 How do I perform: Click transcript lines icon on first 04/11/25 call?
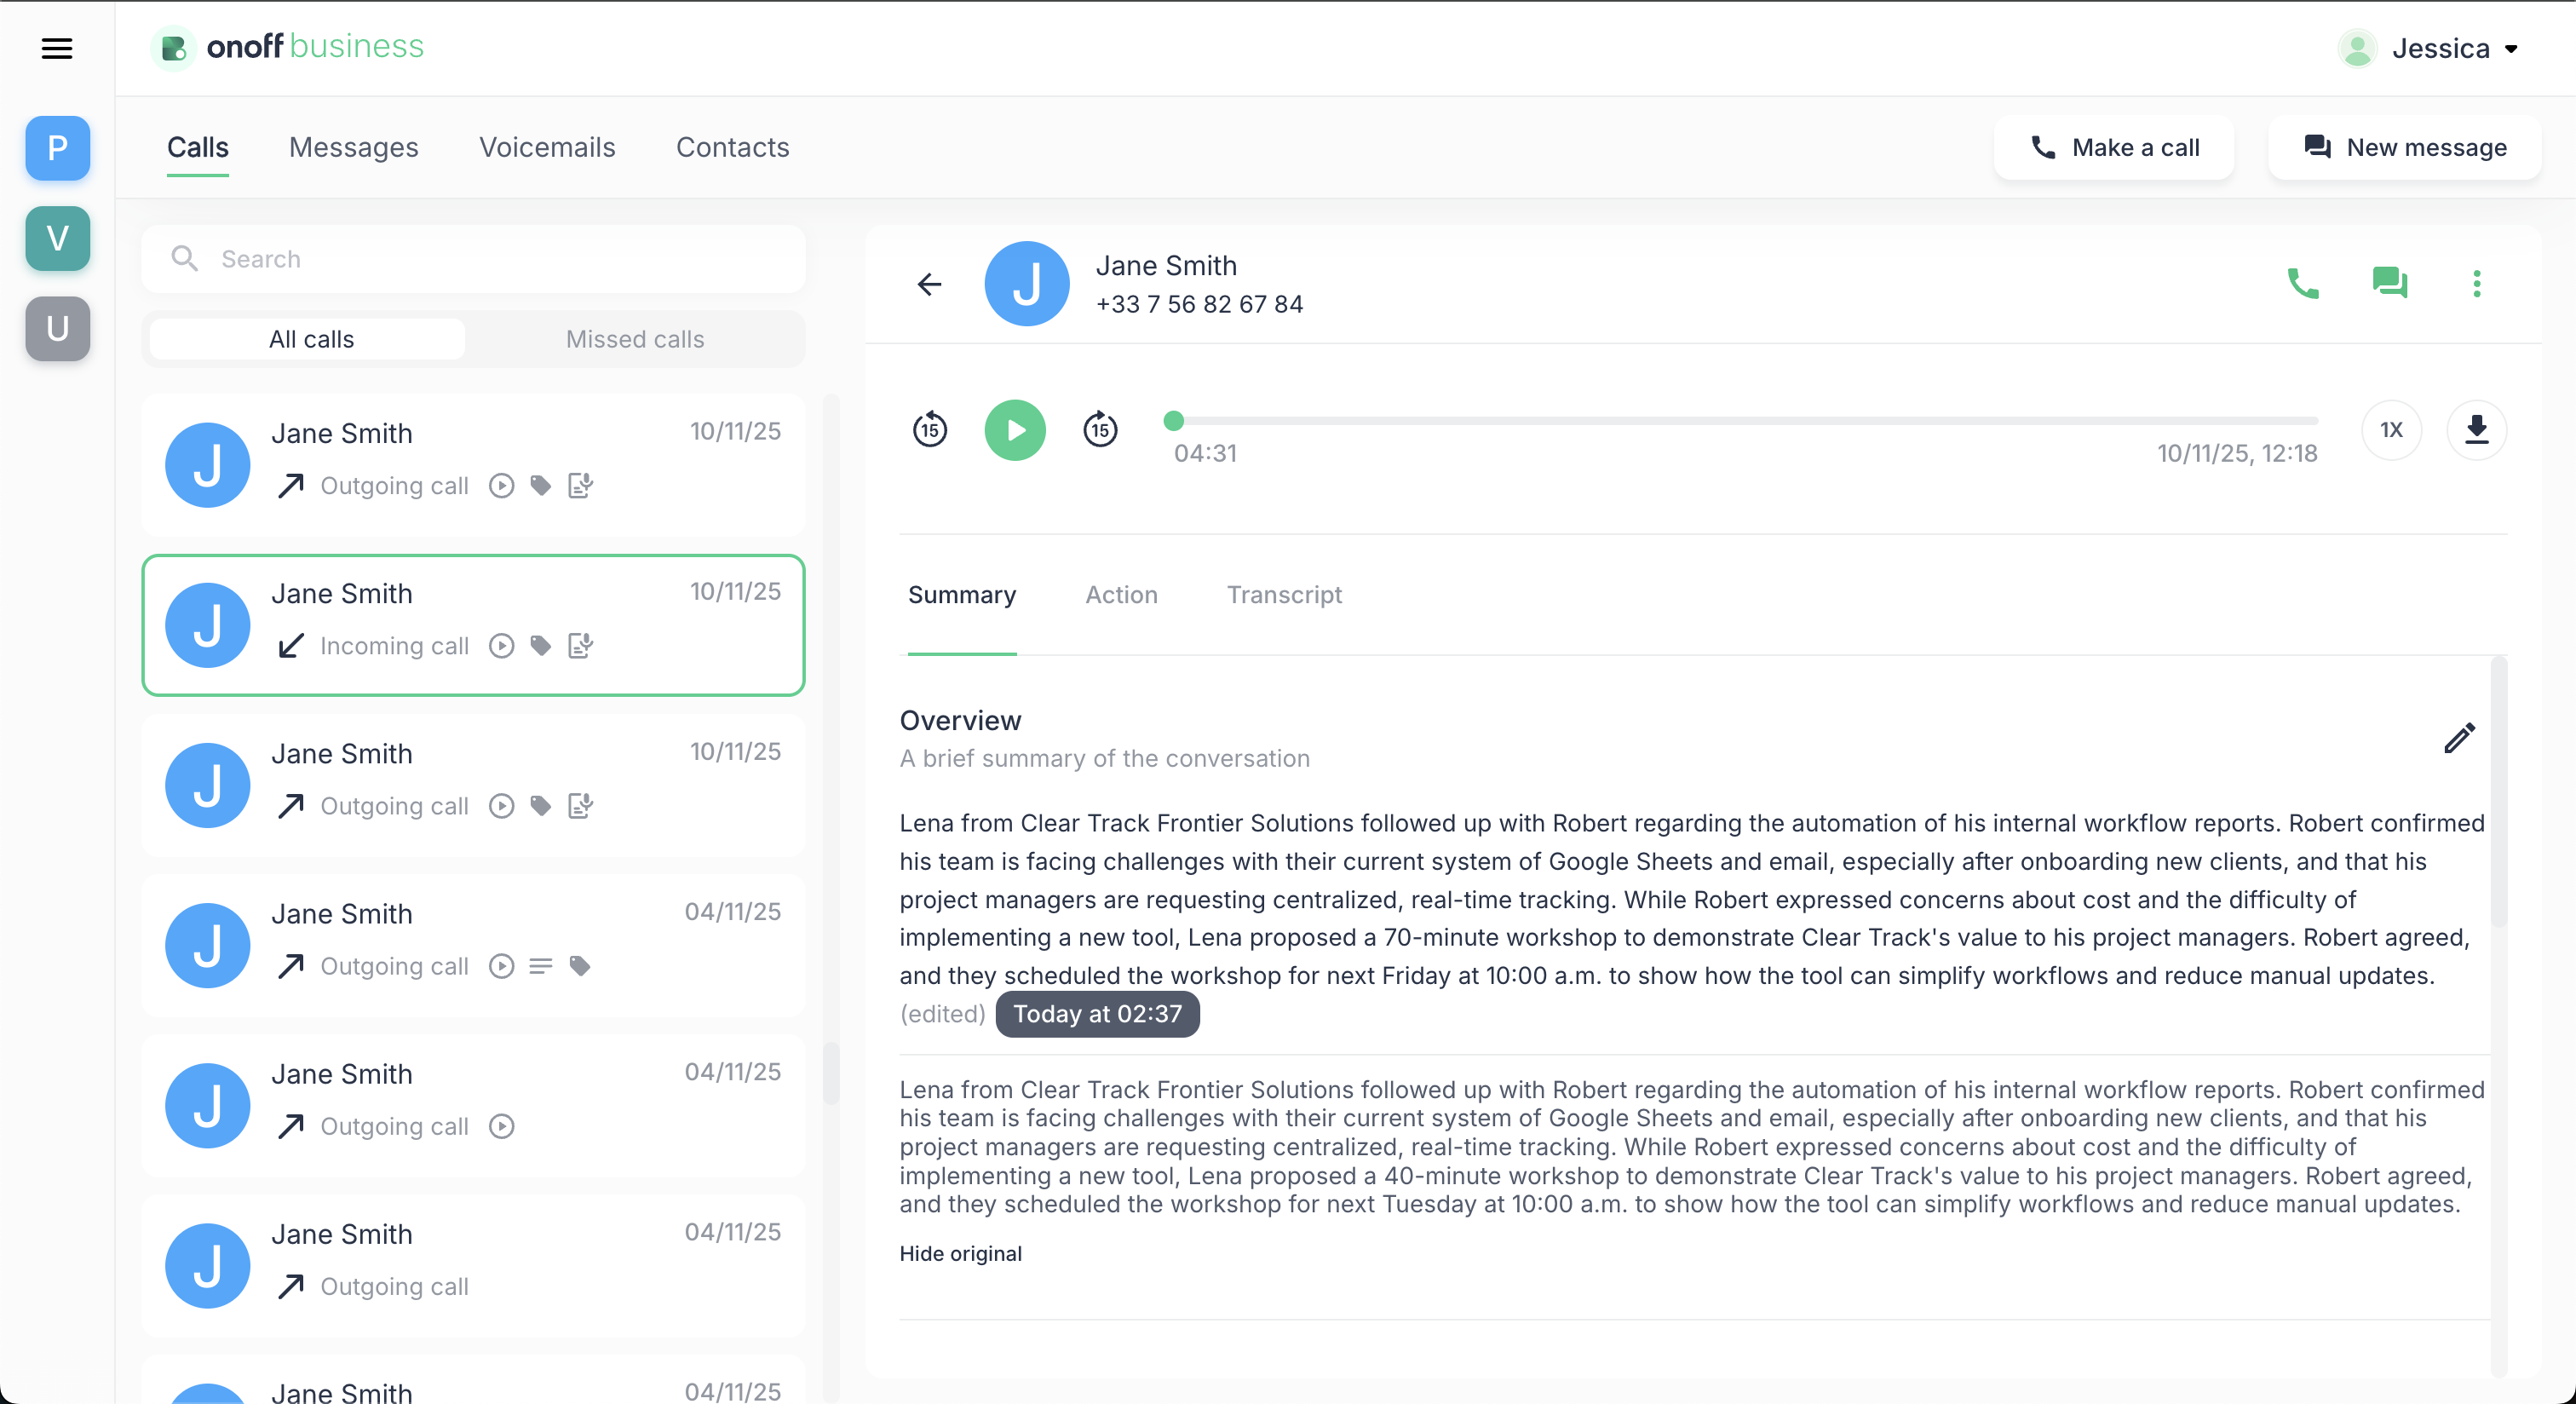click(x=541, y=966)
